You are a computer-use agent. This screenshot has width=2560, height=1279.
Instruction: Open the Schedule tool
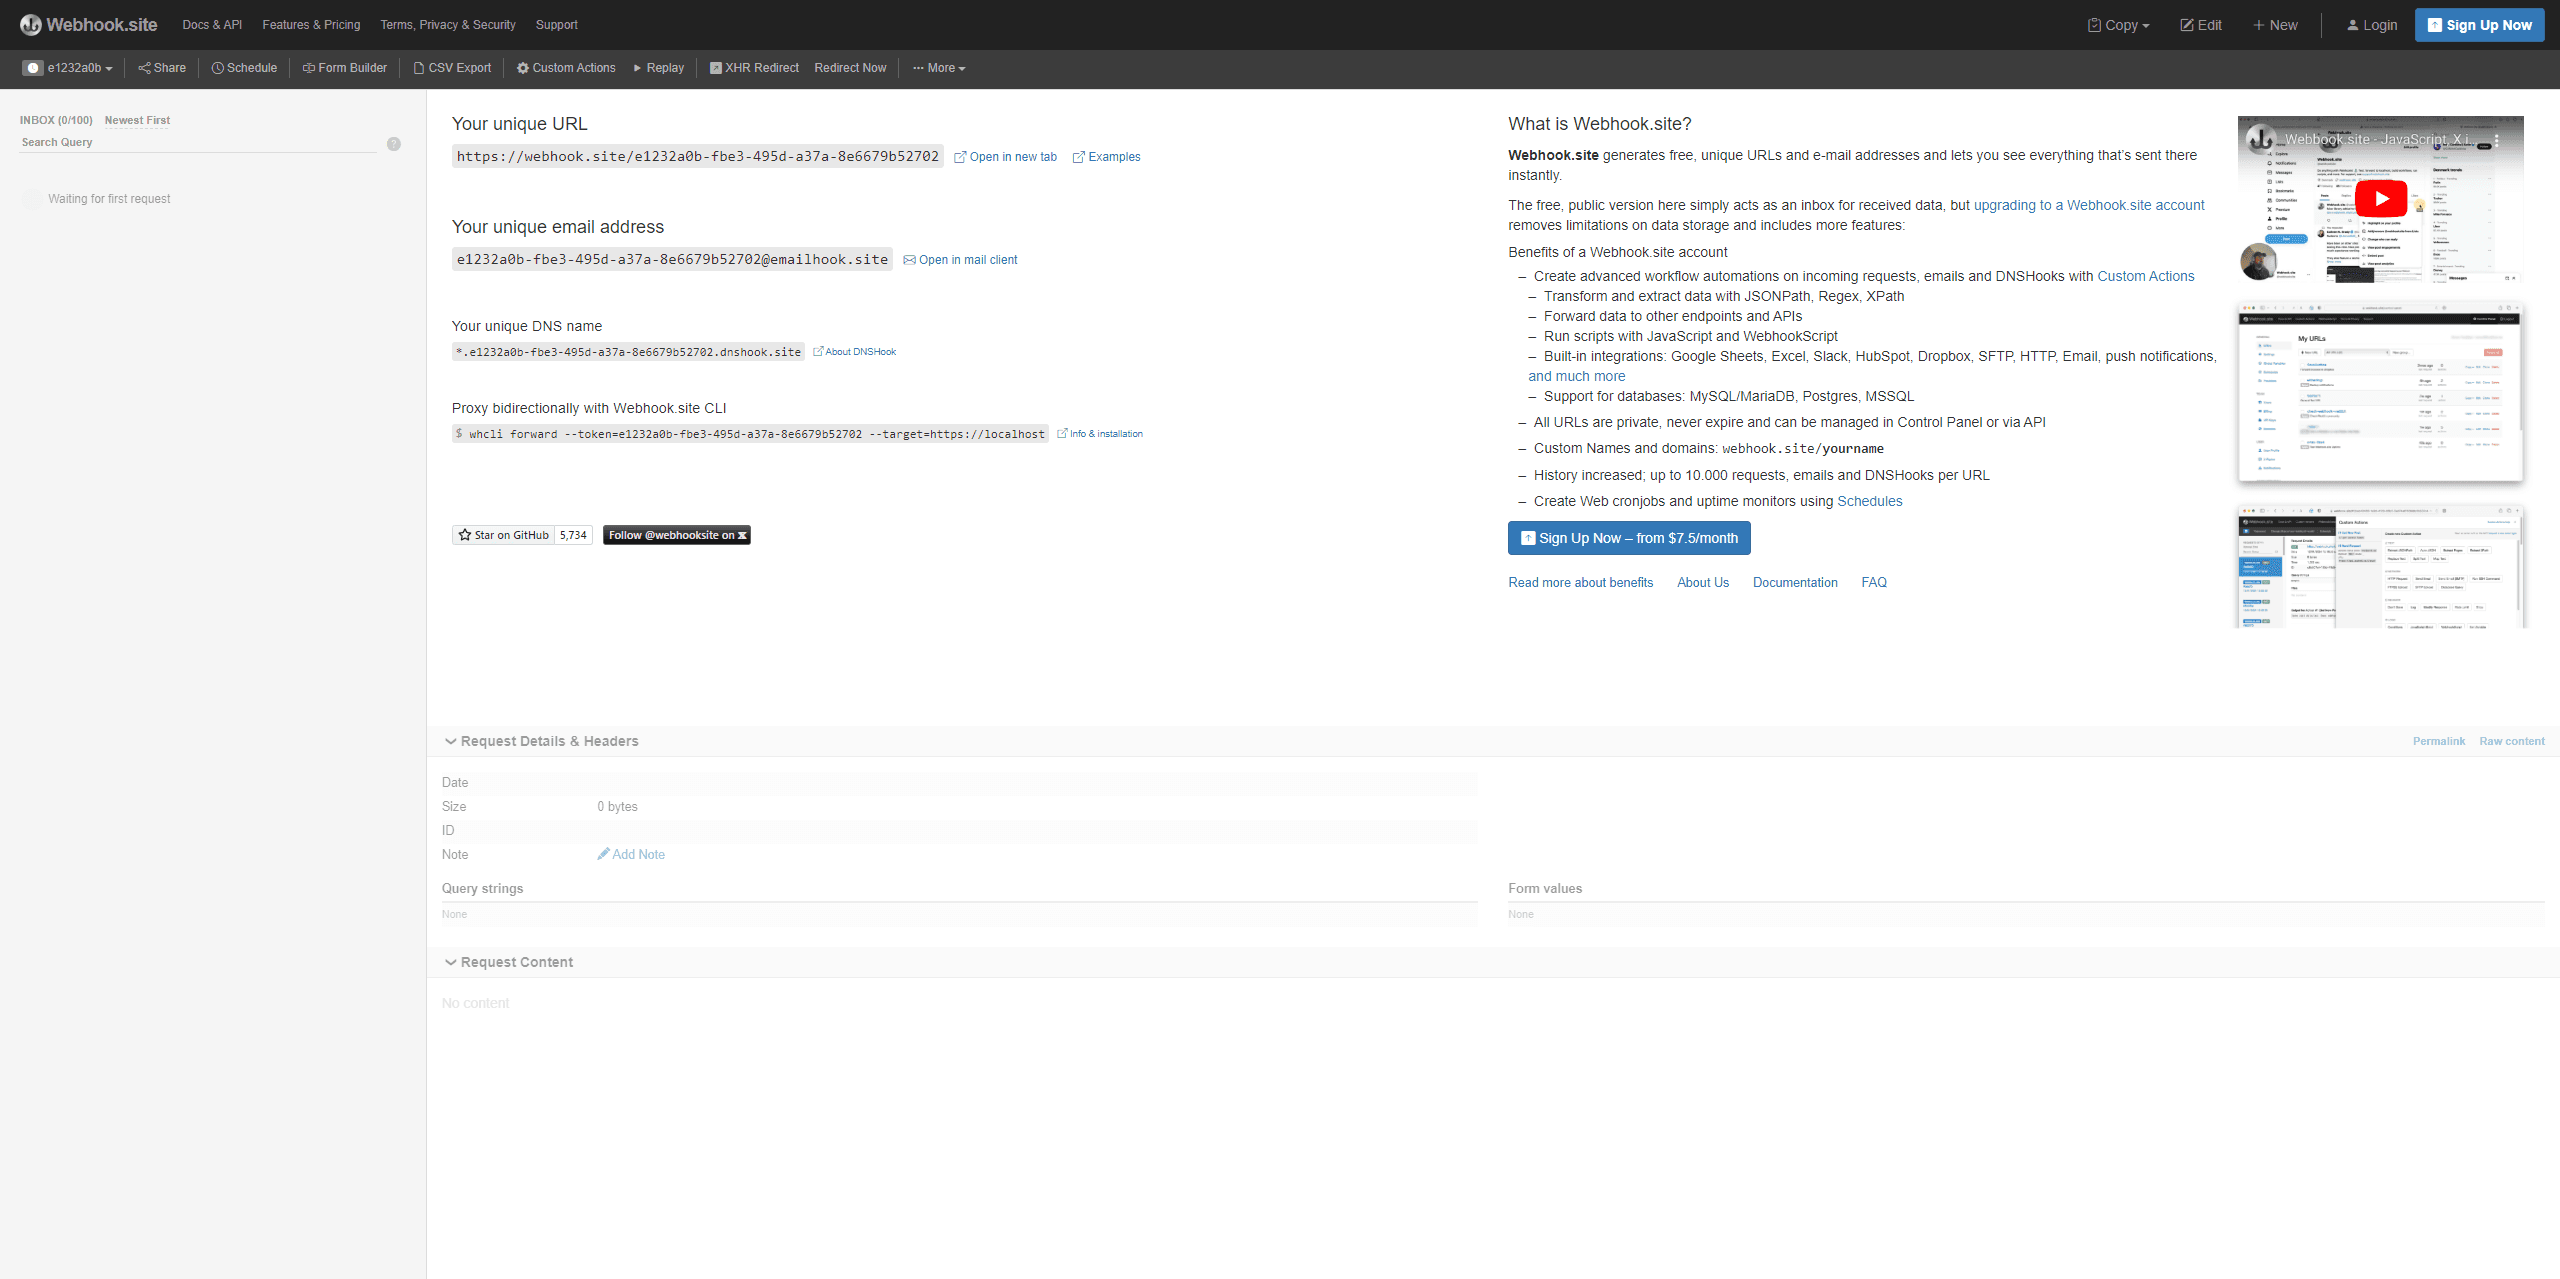tap(244, 68)
